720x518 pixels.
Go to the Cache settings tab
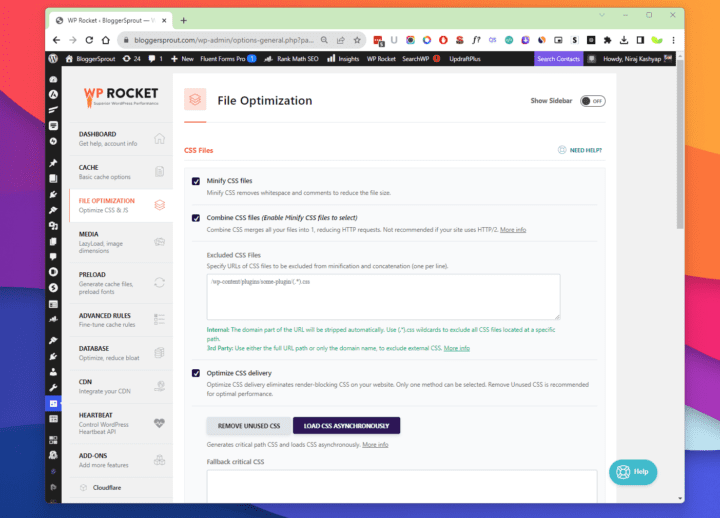point(121,172)
